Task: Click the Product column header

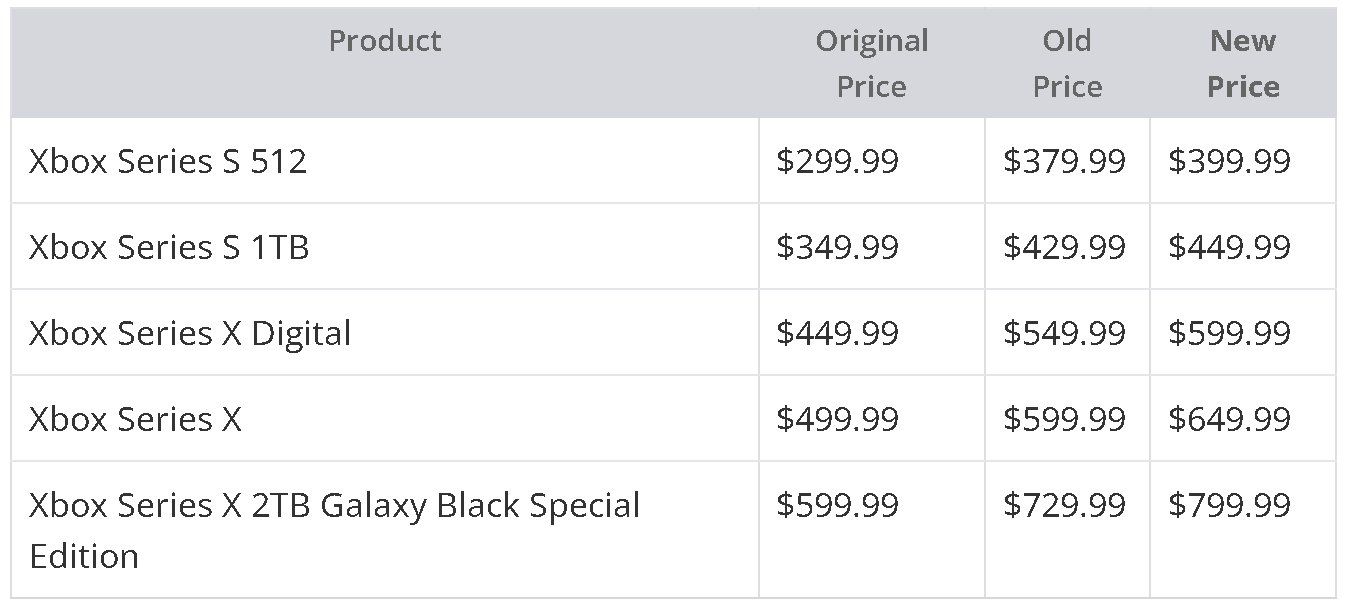Action: tap(384, 41)
